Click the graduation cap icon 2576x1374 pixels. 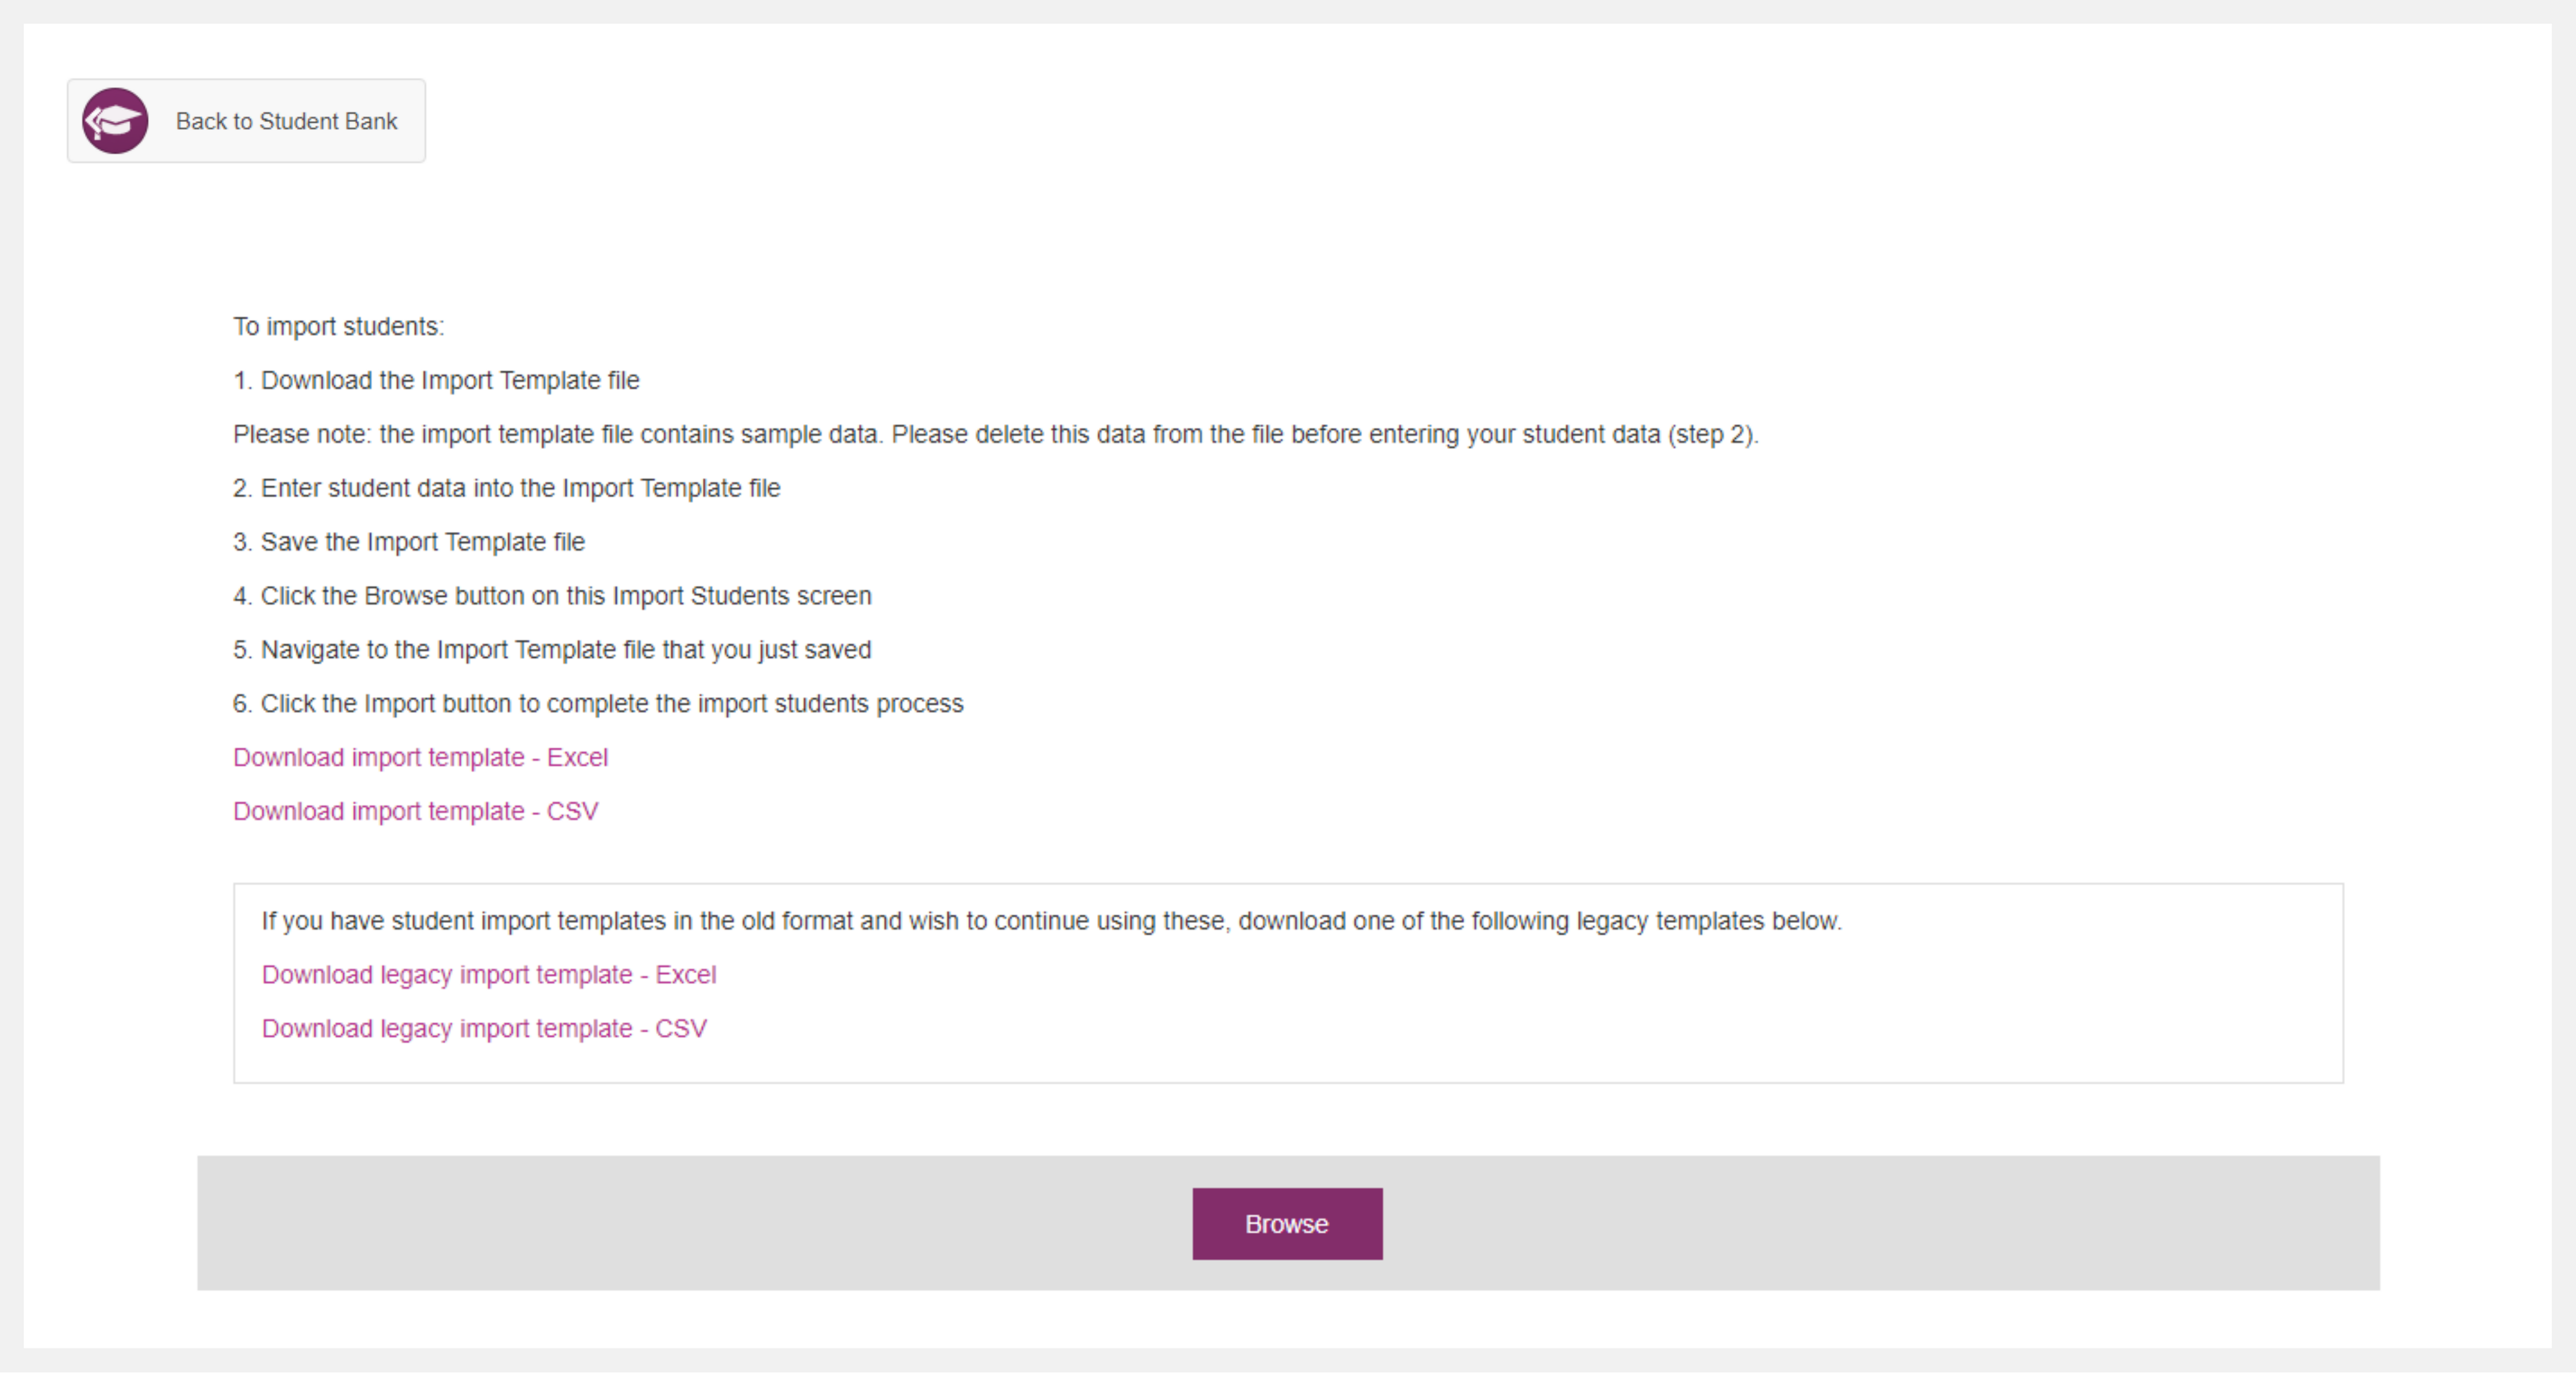tap(115, 121)
